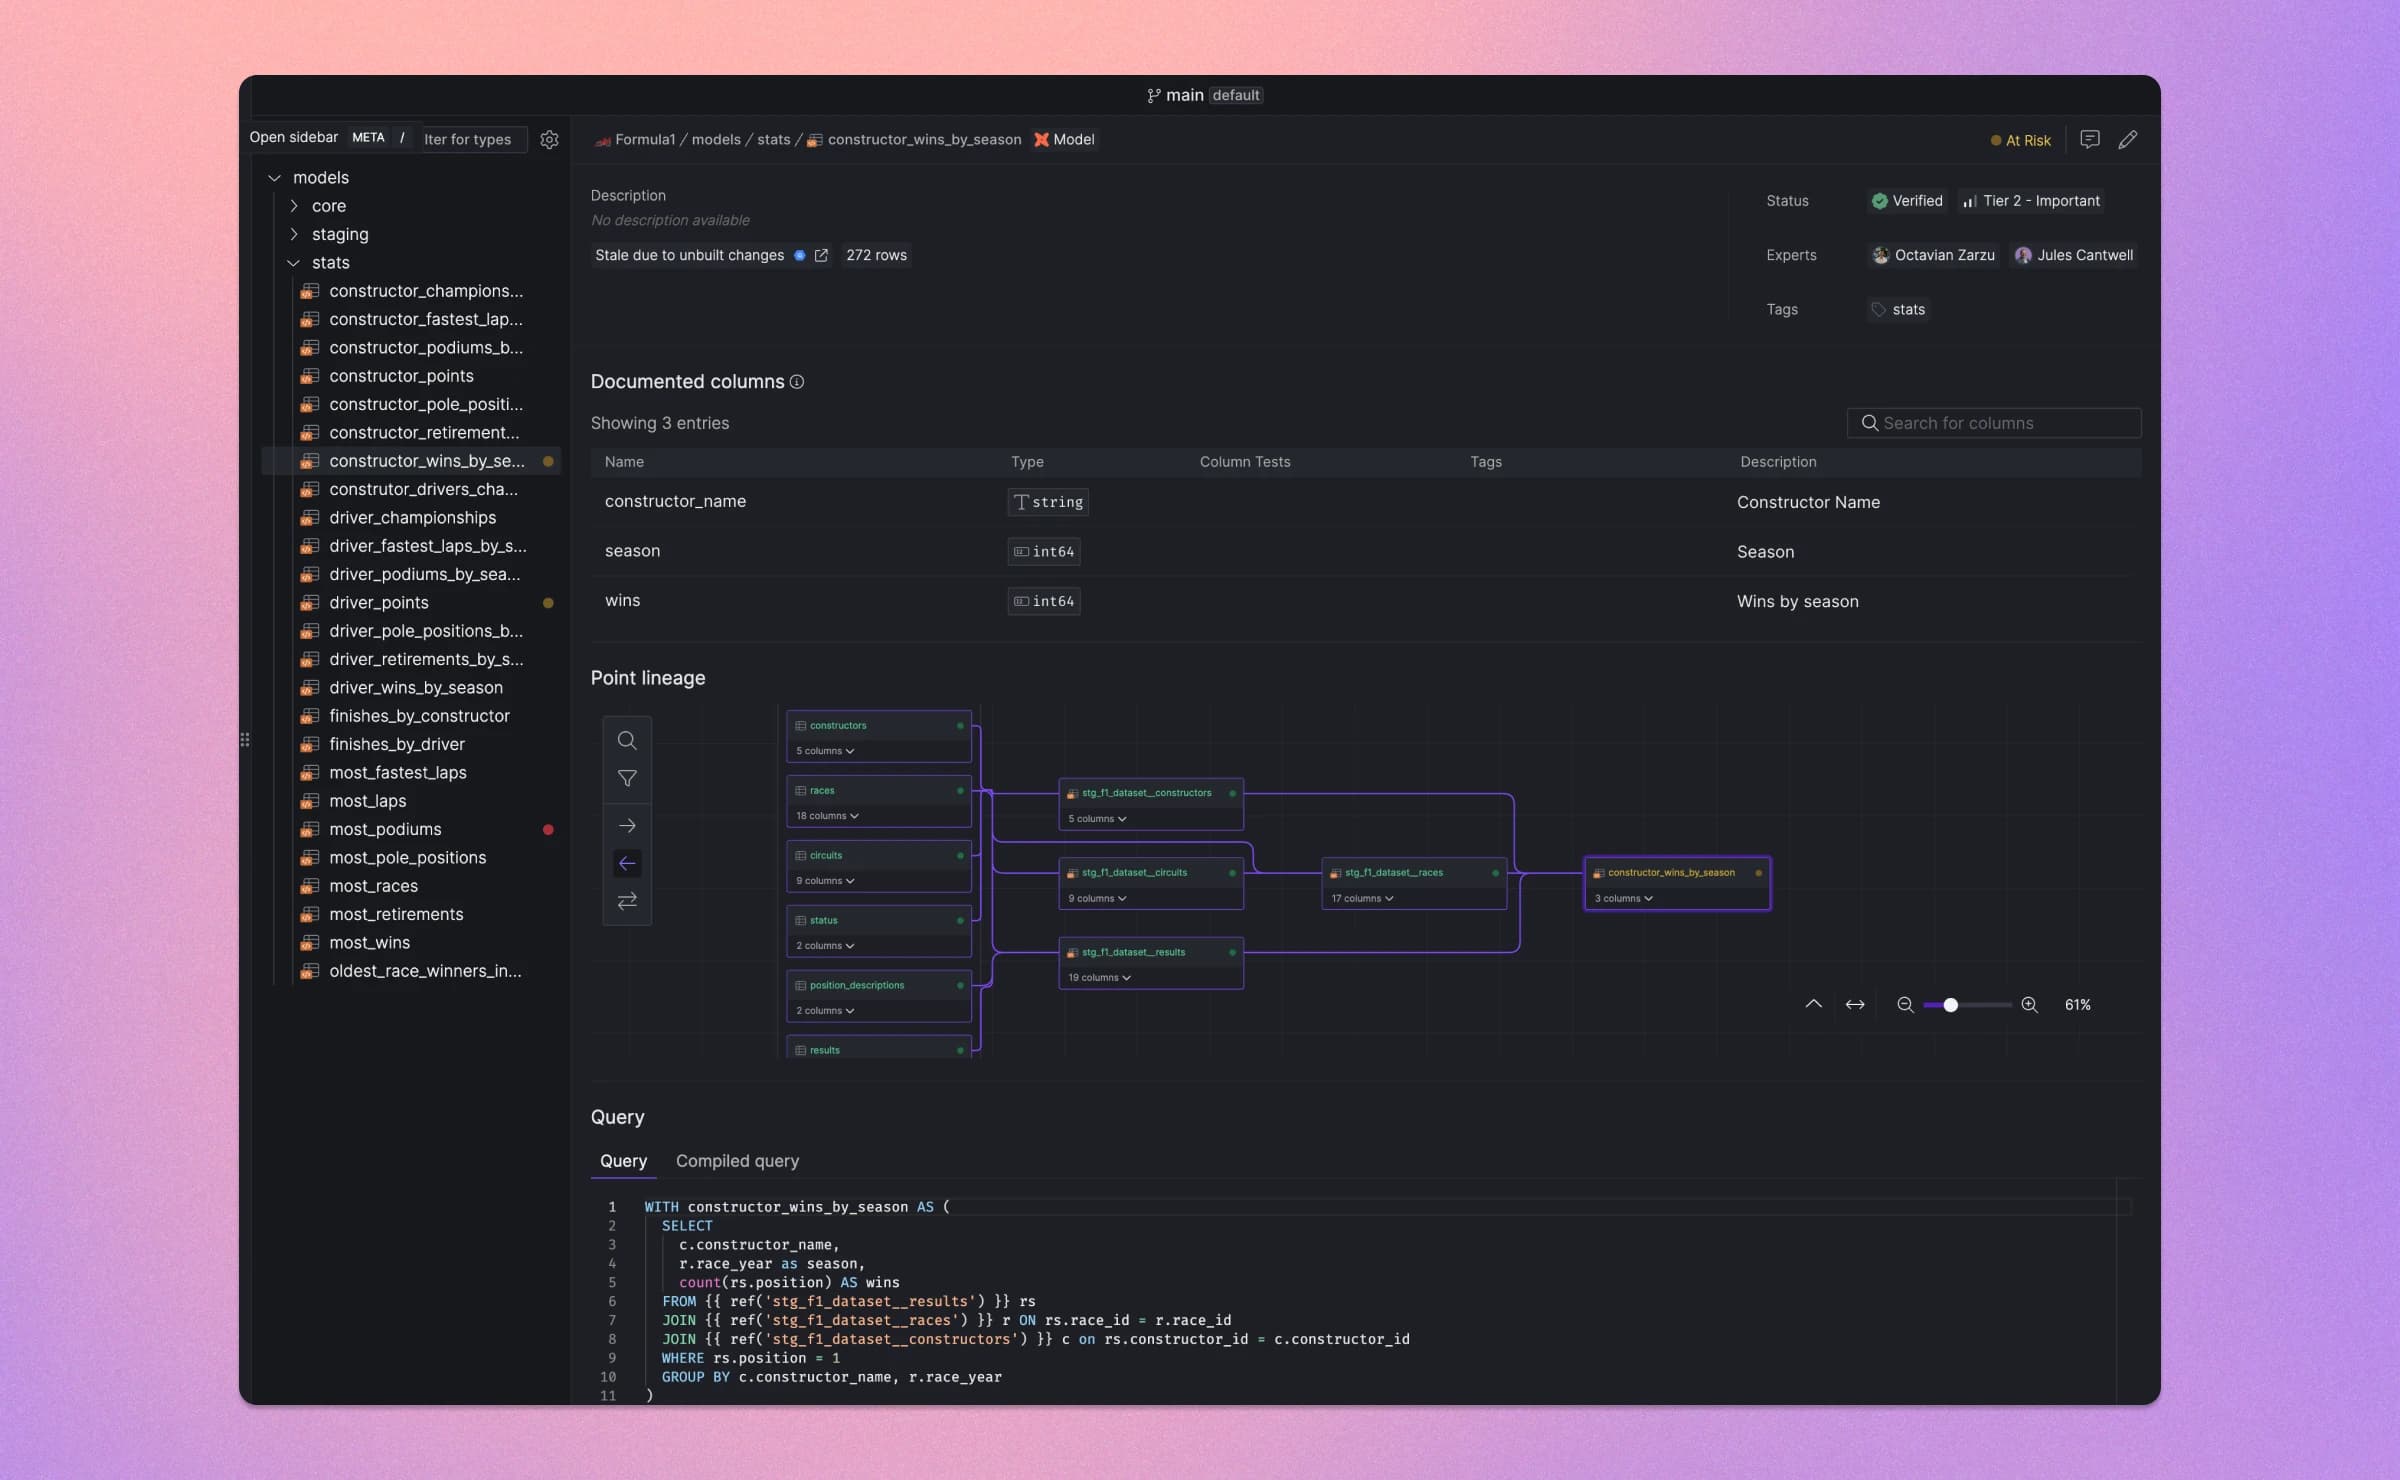2400x1480 pixels.
Task: Click the search icon in lineage panel
Action: pyautogui.click(x=626, y=741)
